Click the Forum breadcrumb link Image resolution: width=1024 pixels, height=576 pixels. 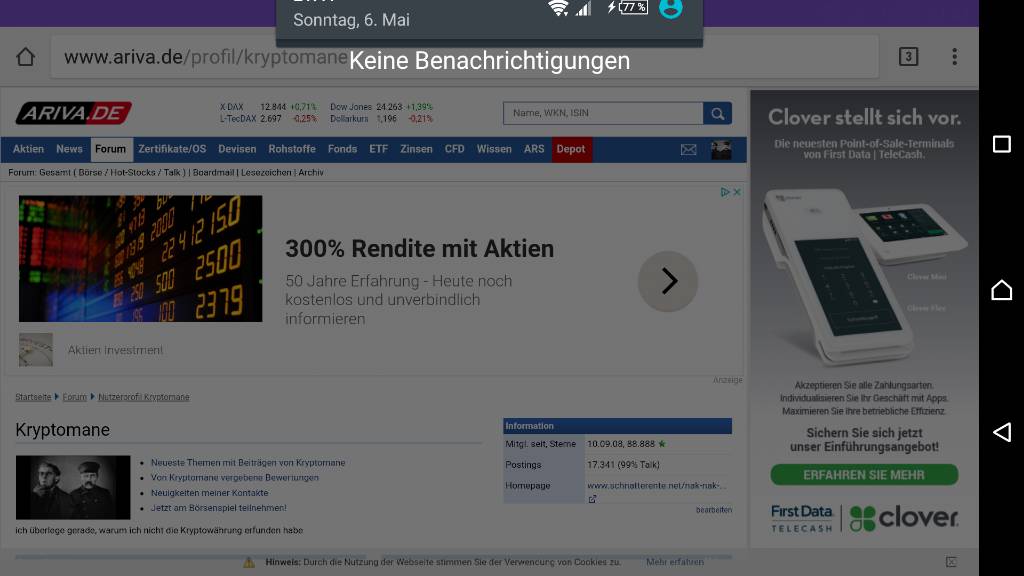(x=74, y=397)
